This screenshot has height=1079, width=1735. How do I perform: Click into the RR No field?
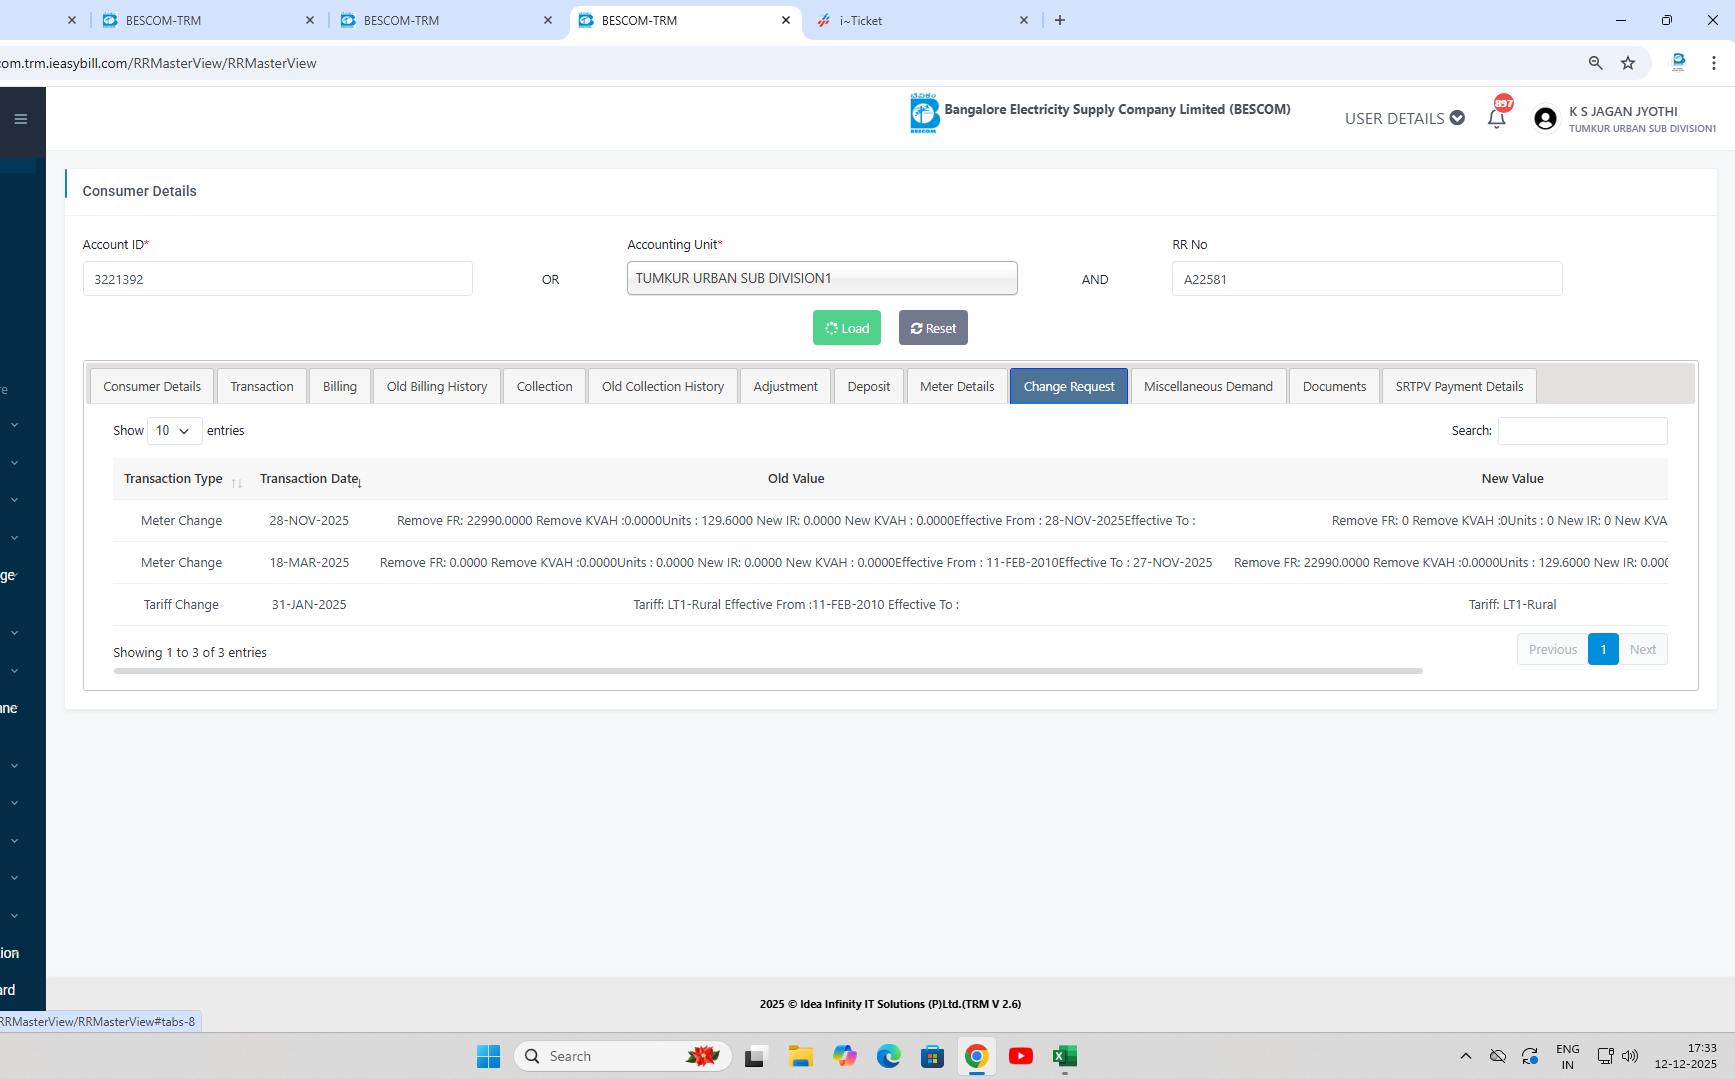[1367, 279]
